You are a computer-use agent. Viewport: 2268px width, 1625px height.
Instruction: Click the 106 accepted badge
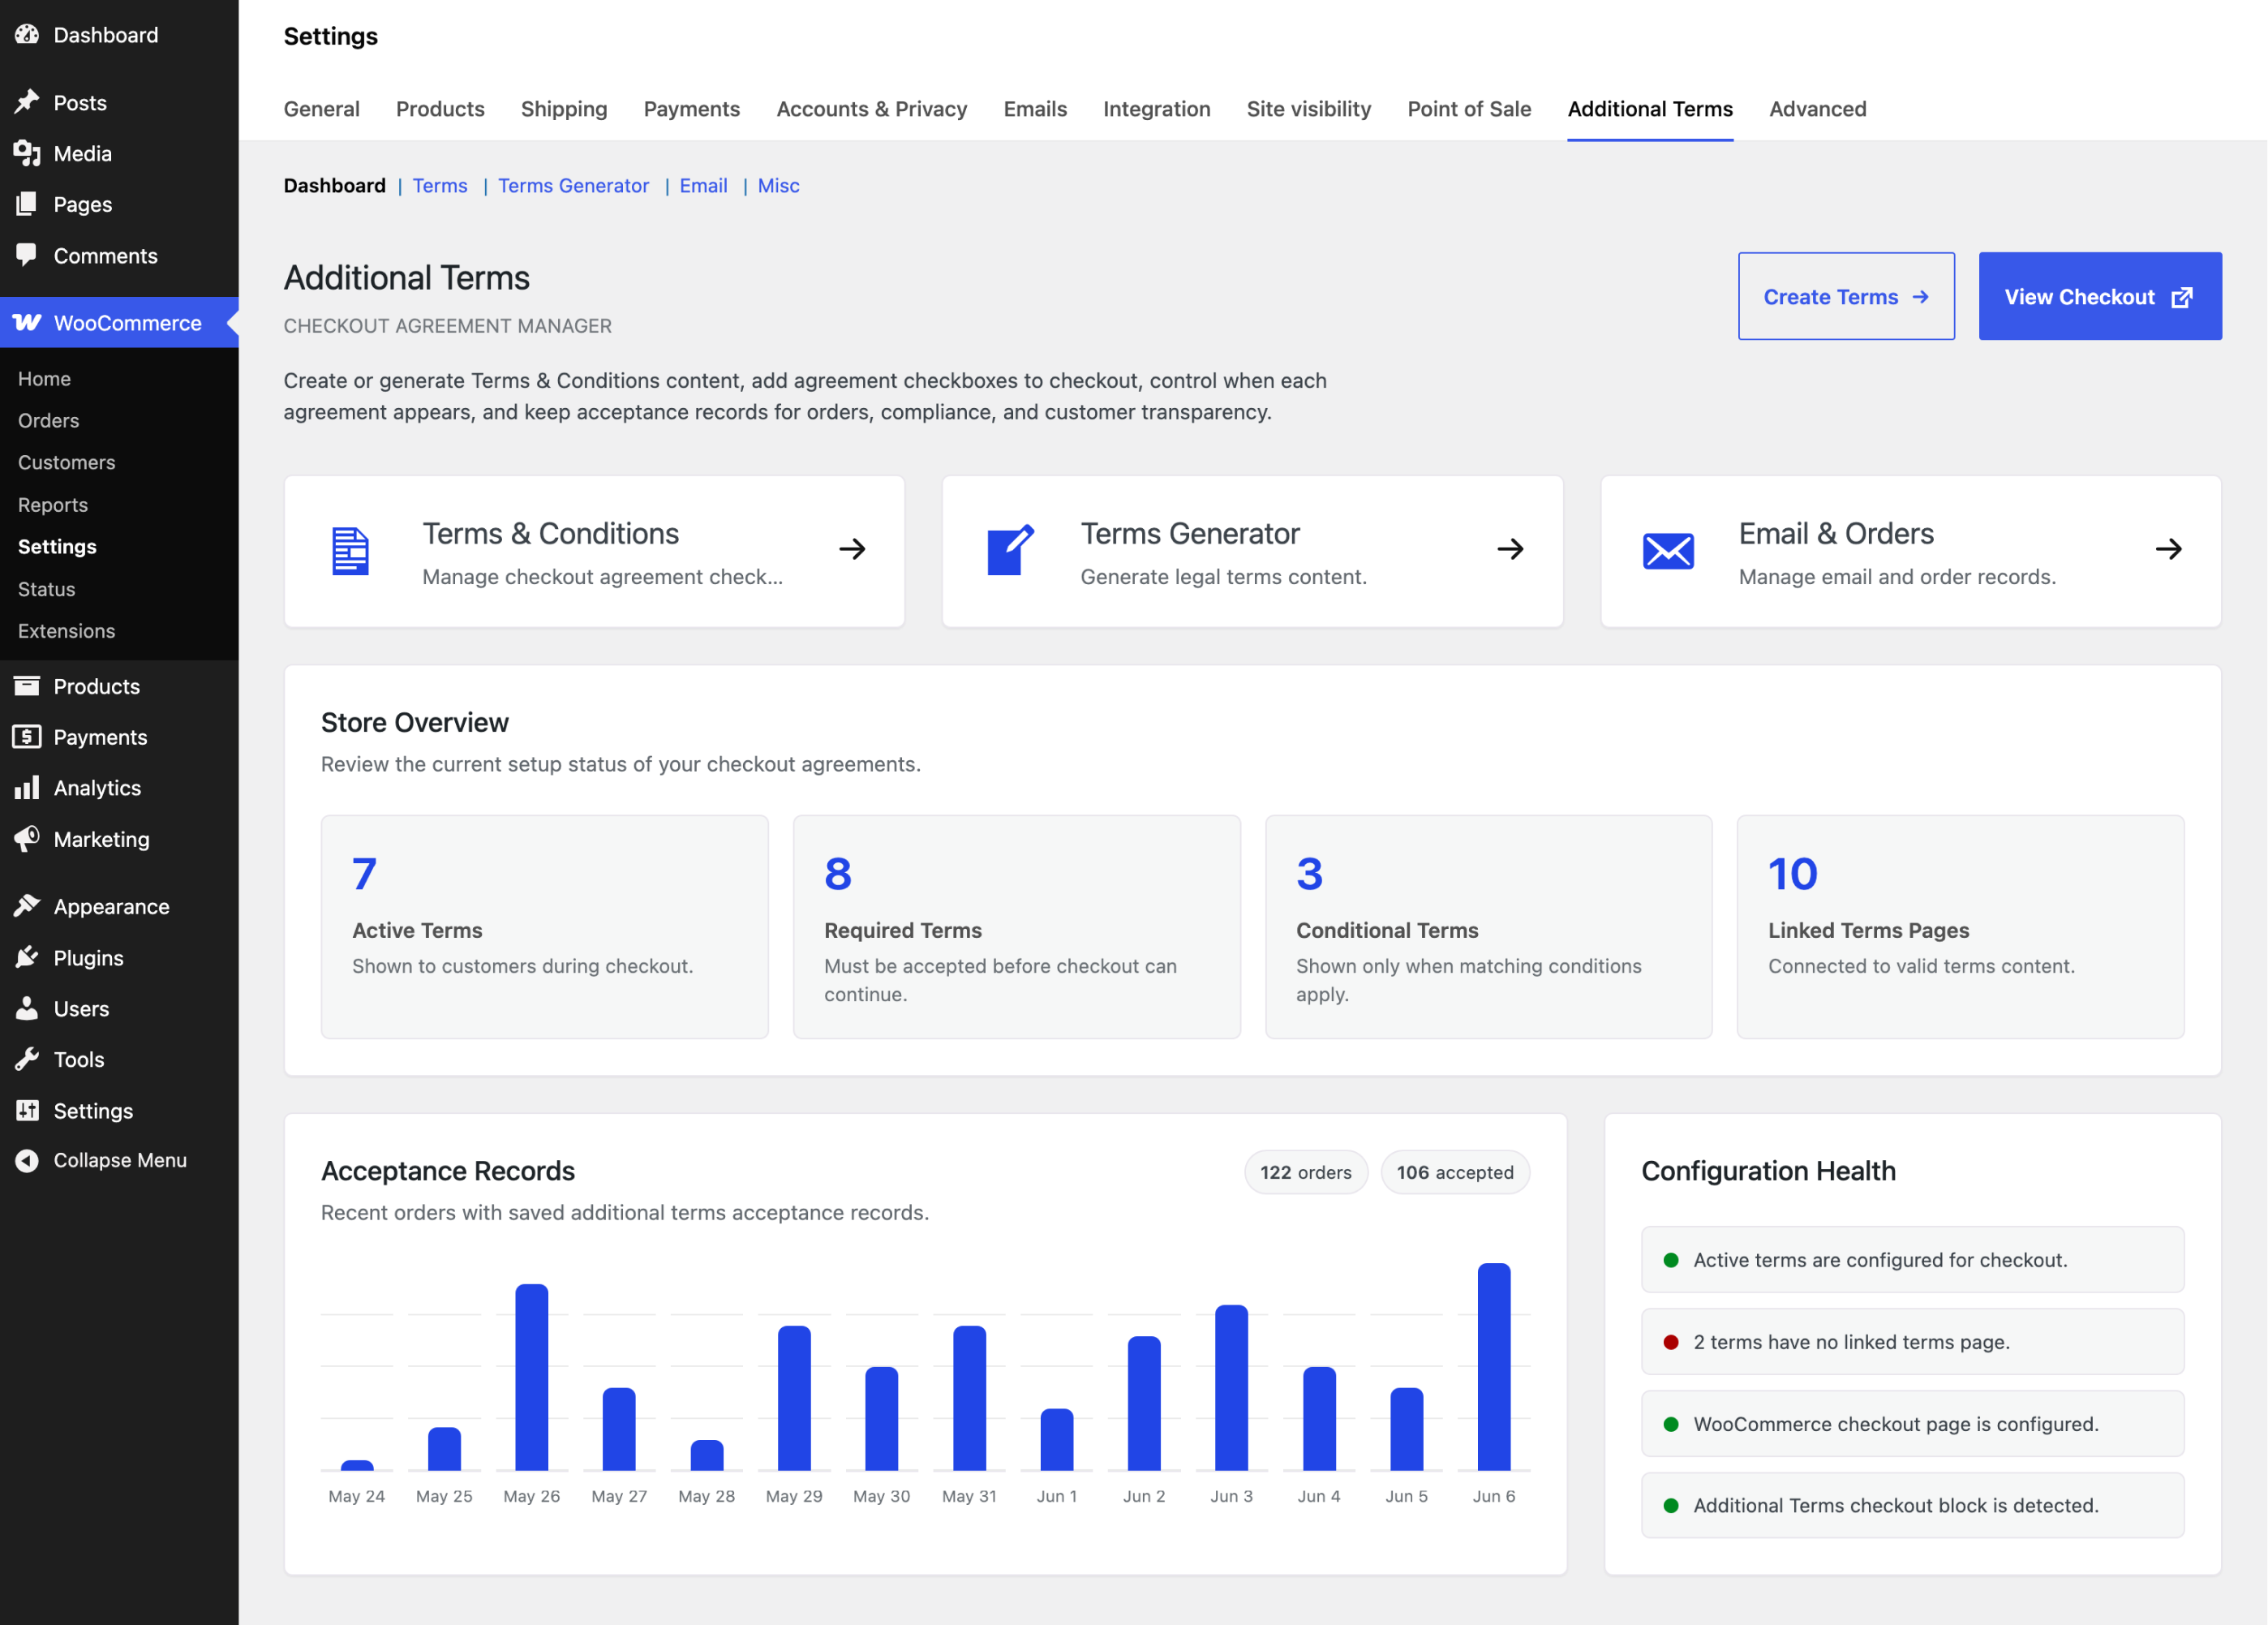point(1454,1172)
